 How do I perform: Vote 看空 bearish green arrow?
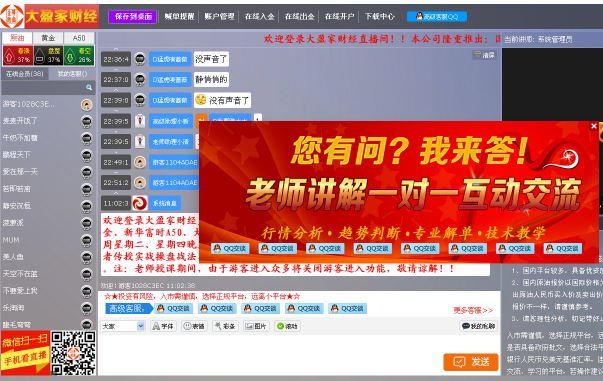(79, 55)
